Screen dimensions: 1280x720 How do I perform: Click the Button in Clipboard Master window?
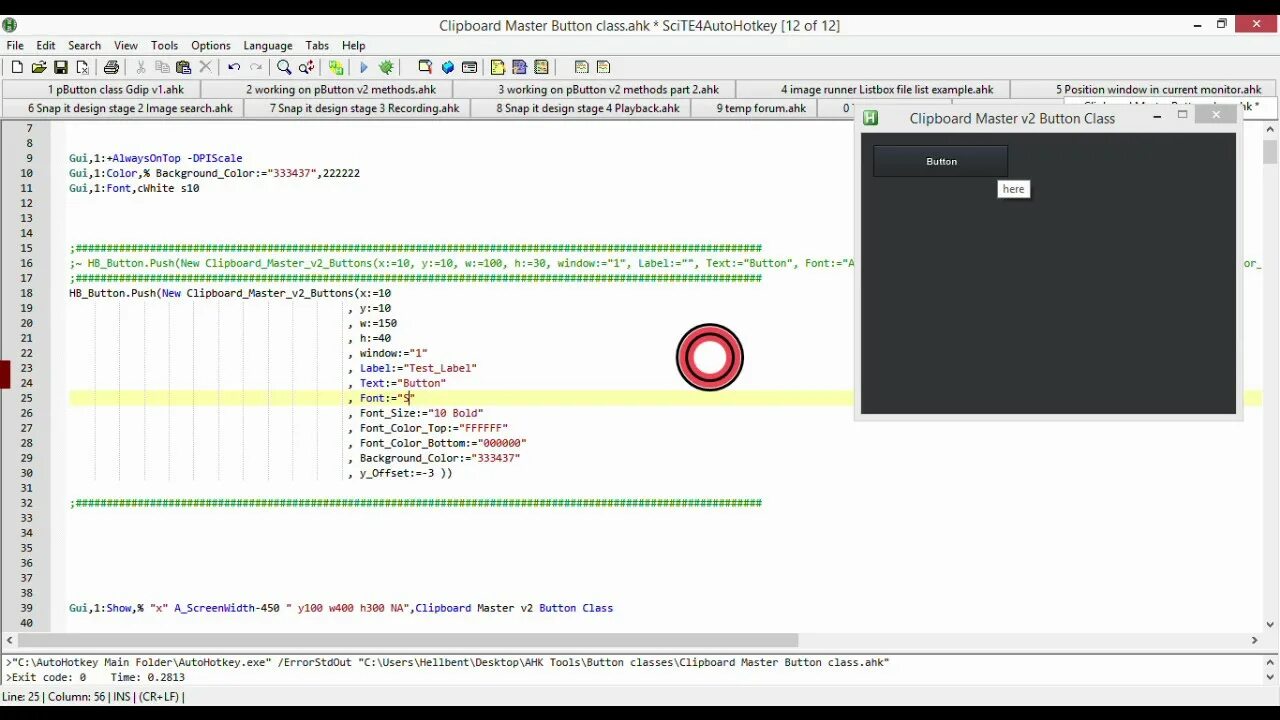pyautogui.click(x=941, y=161)
